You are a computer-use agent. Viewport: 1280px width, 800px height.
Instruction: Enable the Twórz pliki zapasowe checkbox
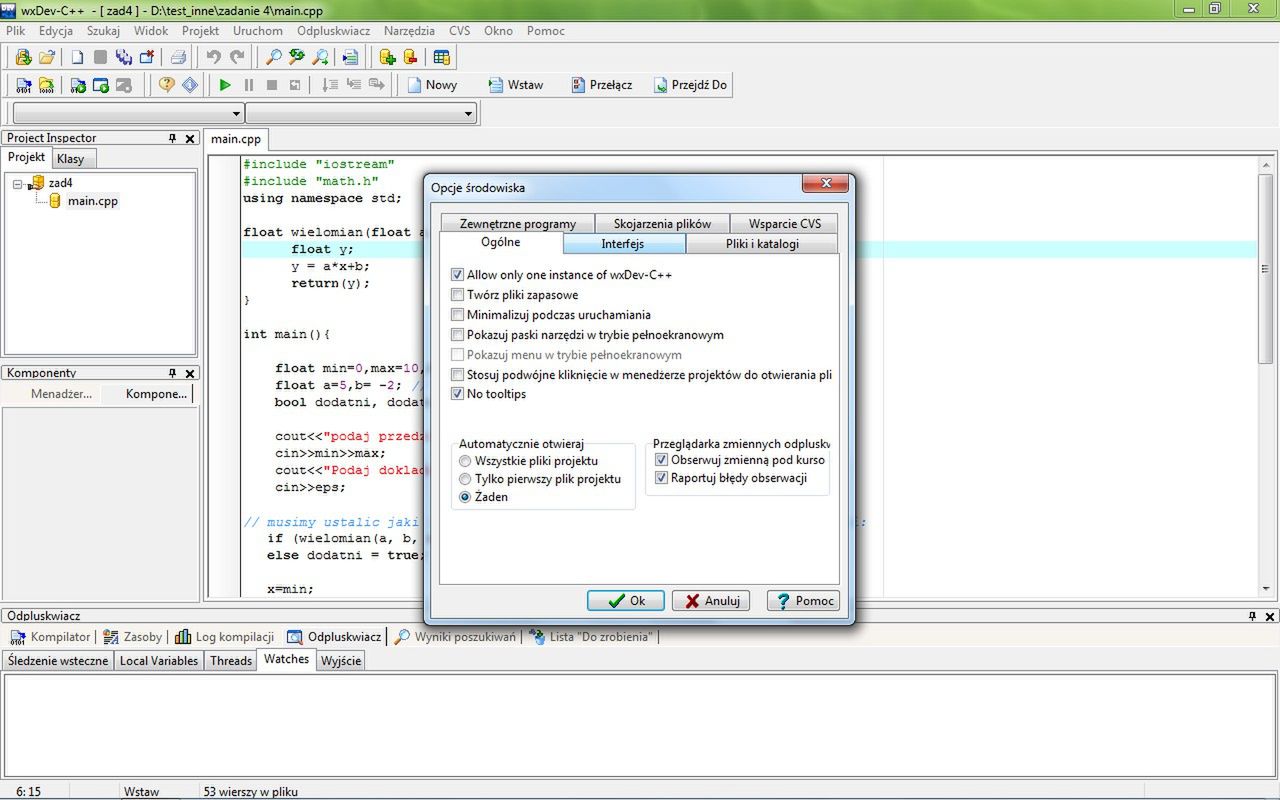[x=458, y=295]
